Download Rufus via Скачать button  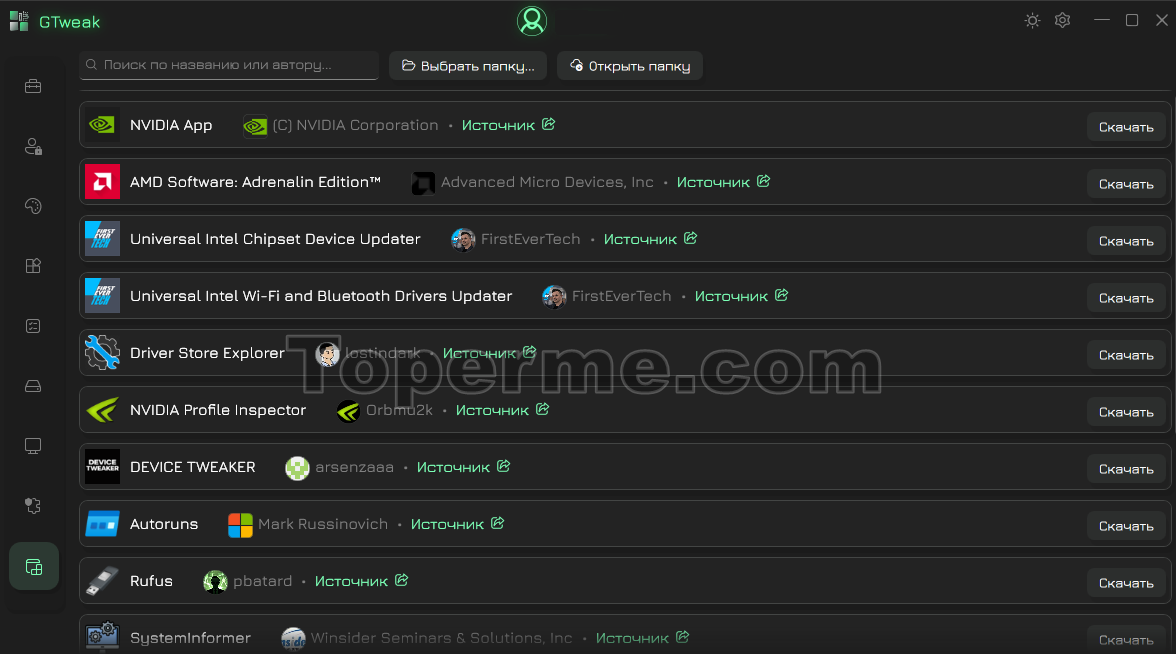point(1126,583)
